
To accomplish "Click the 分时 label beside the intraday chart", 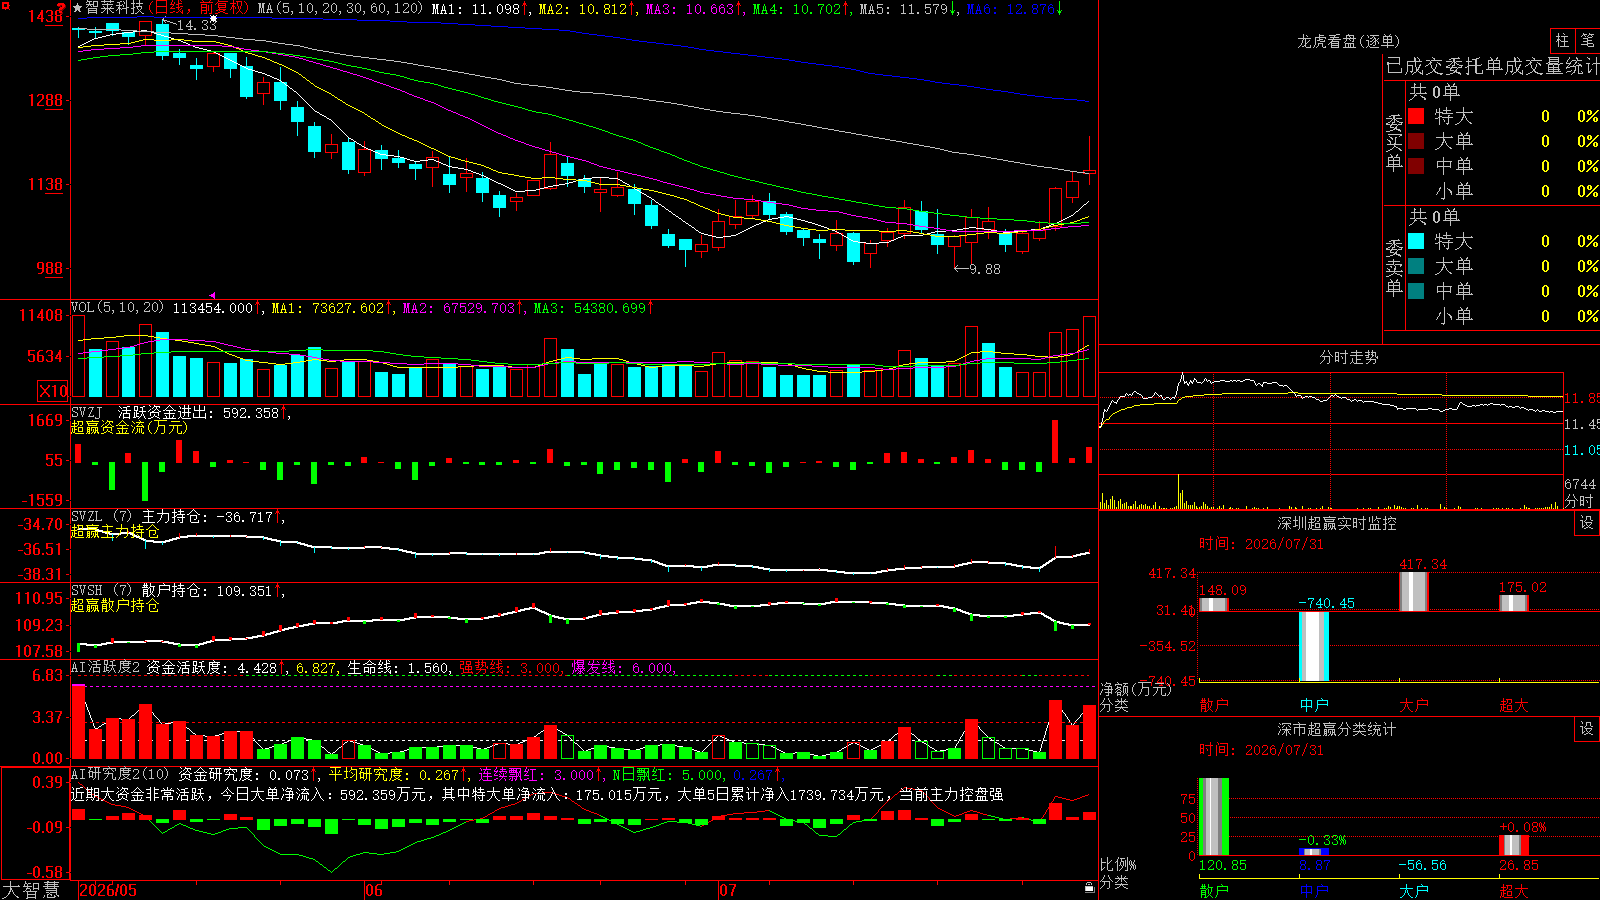I will 1579,501.
